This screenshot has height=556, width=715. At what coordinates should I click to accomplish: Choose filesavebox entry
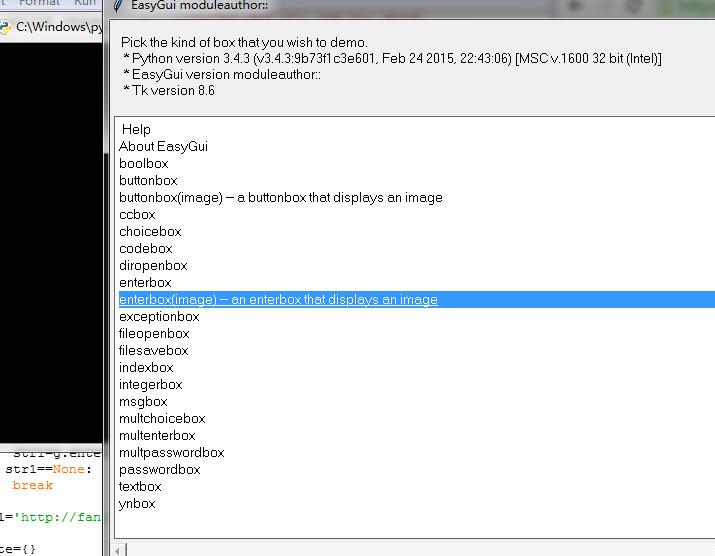154,351
